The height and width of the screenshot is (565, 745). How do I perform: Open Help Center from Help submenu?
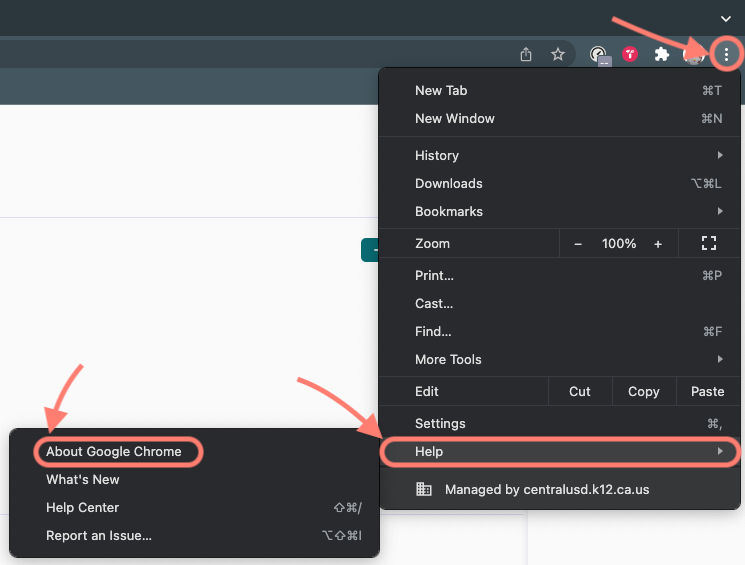click(194, 508)
